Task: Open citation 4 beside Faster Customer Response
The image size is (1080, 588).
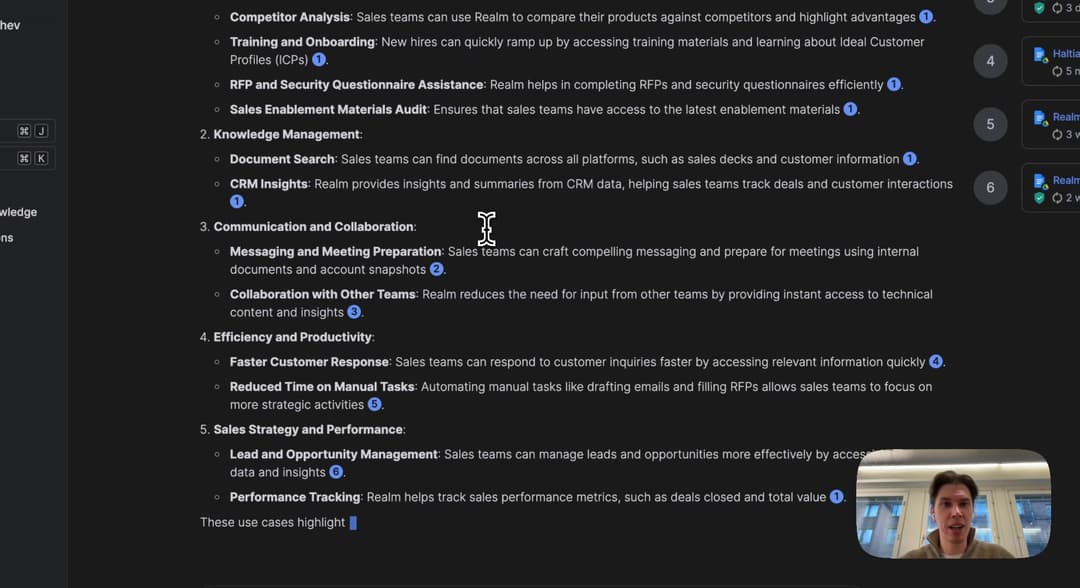Action: tap(936, 362)
